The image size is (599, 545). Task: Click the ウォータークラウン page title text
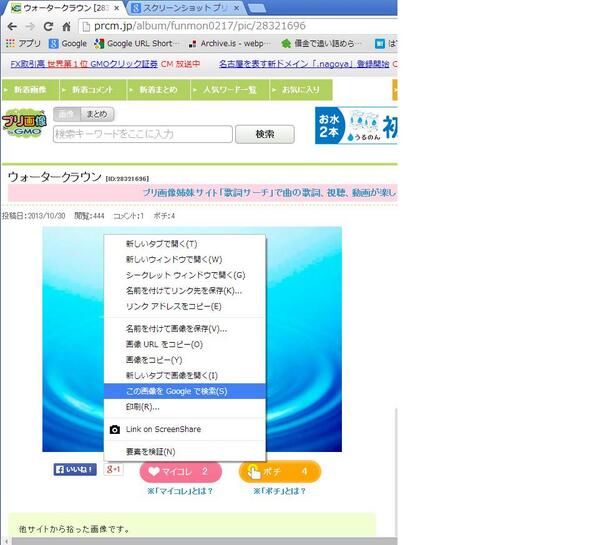(x=55, y=177)
